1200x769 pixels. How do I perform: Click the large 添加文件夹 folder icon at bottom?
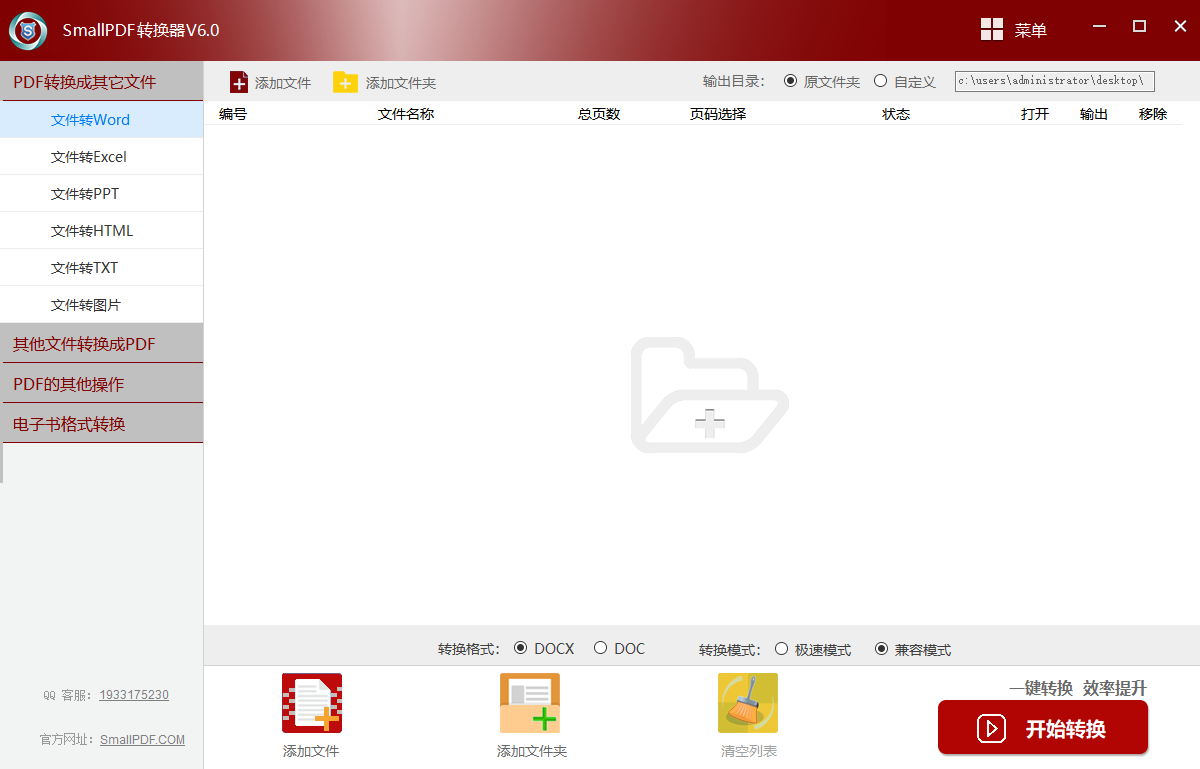(x=530, y=703)
